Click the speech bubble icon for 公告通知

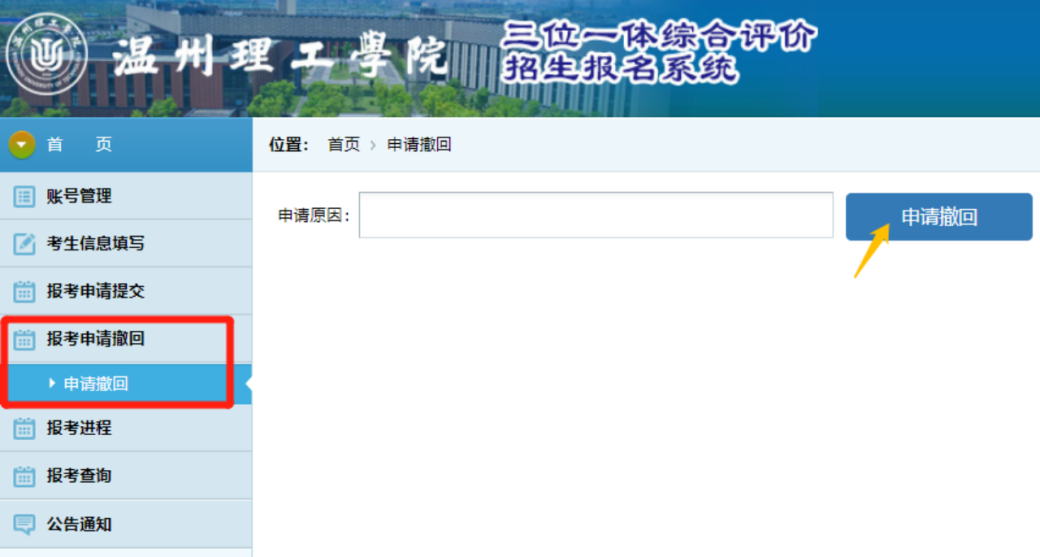(x=24, y=524)
